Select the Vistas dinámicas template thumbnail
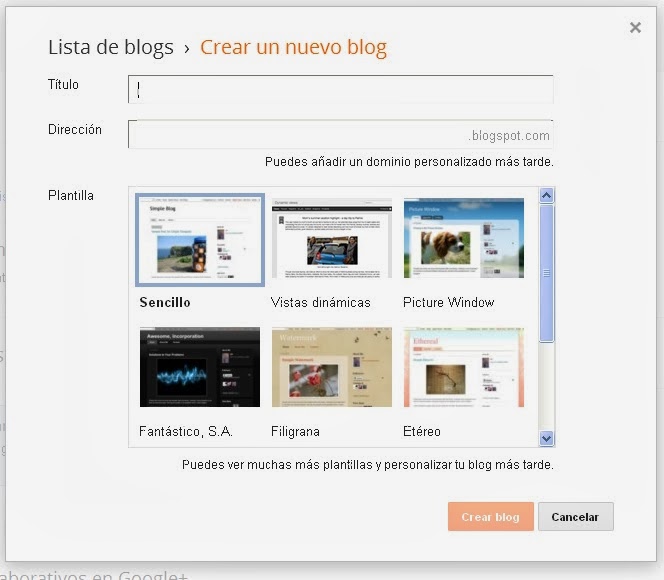This screenshot has height=580, width=664. pyautogui.click(x=332, y=238)
